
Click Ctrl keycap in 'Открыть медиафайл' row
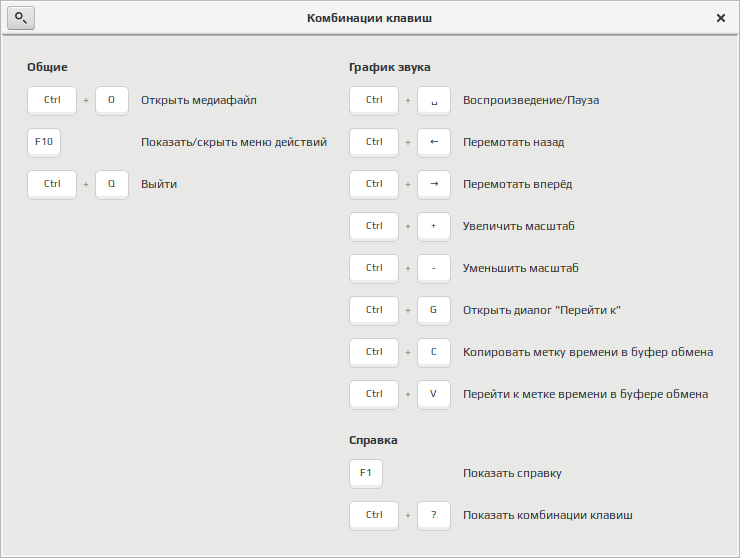[52, 101]
